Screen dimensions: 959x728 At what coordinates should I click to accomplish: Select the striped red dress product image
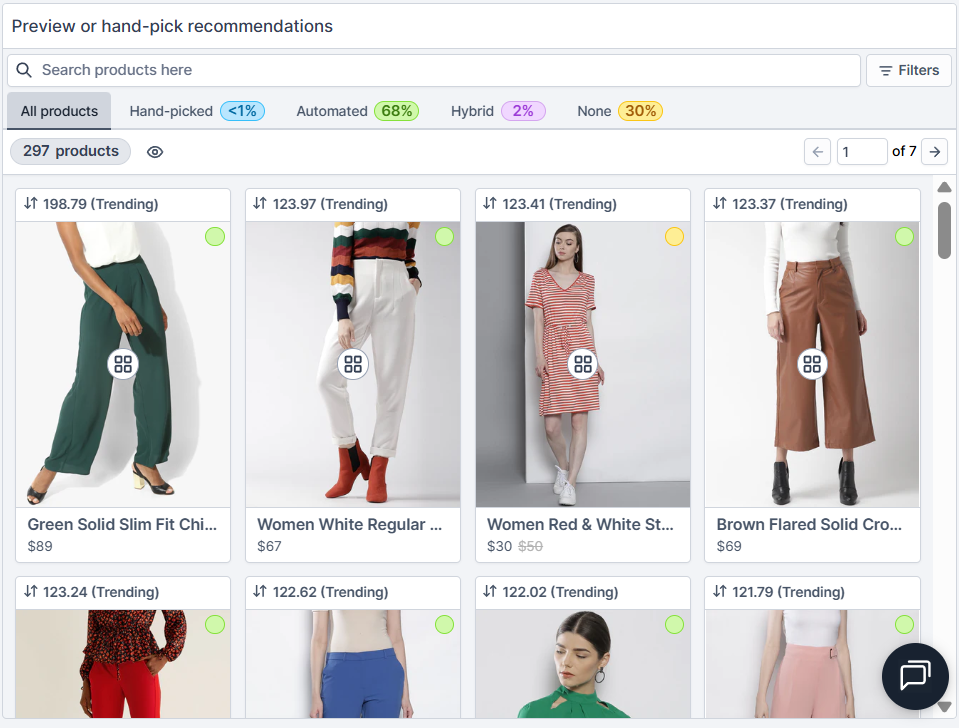click(583, 365)
